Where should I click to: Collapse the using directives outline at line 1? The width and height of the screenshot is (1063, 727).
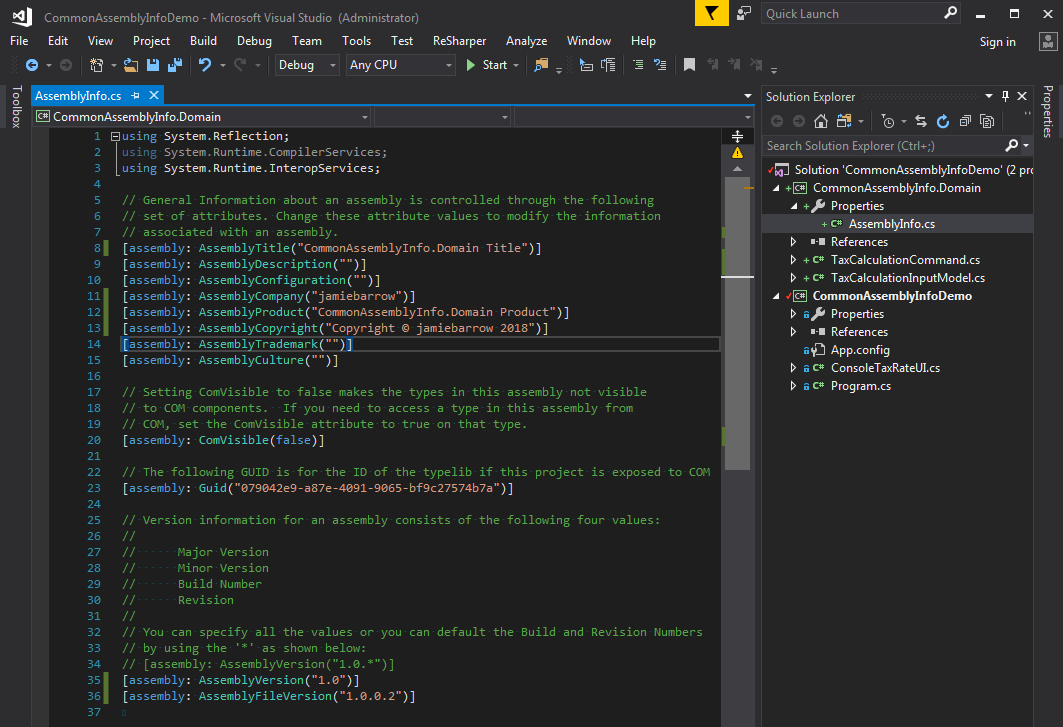click(x=115, y=136)
